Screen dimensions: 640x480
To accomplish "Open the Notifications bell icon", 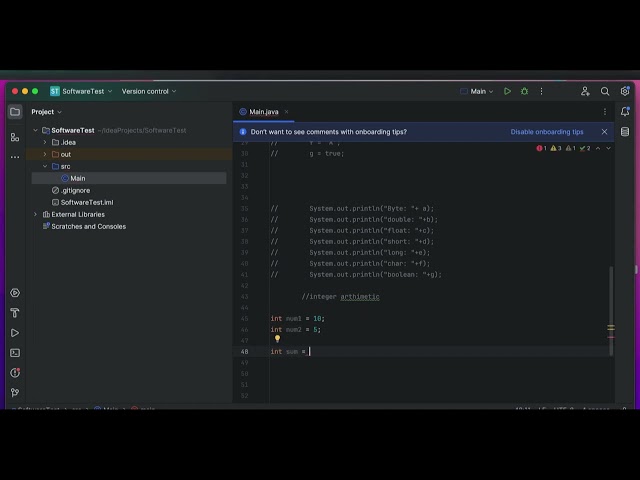I will (625, 111).
